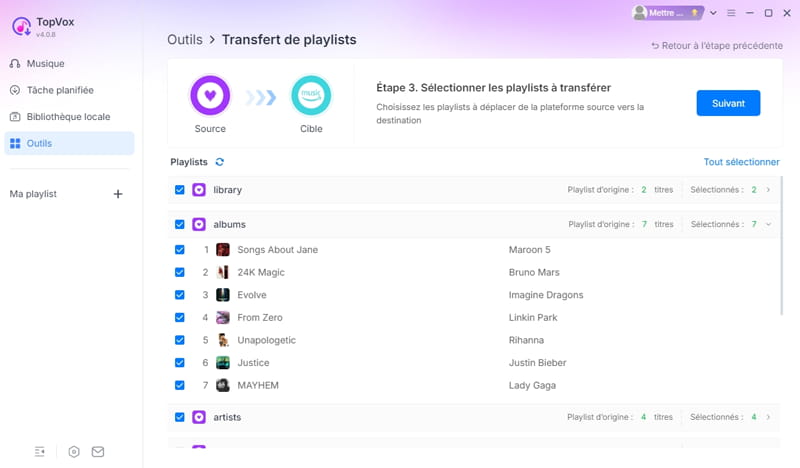Go to Bibliothèque locale
The width and height of the screenshot is (800, 468).
coord(69,117)
